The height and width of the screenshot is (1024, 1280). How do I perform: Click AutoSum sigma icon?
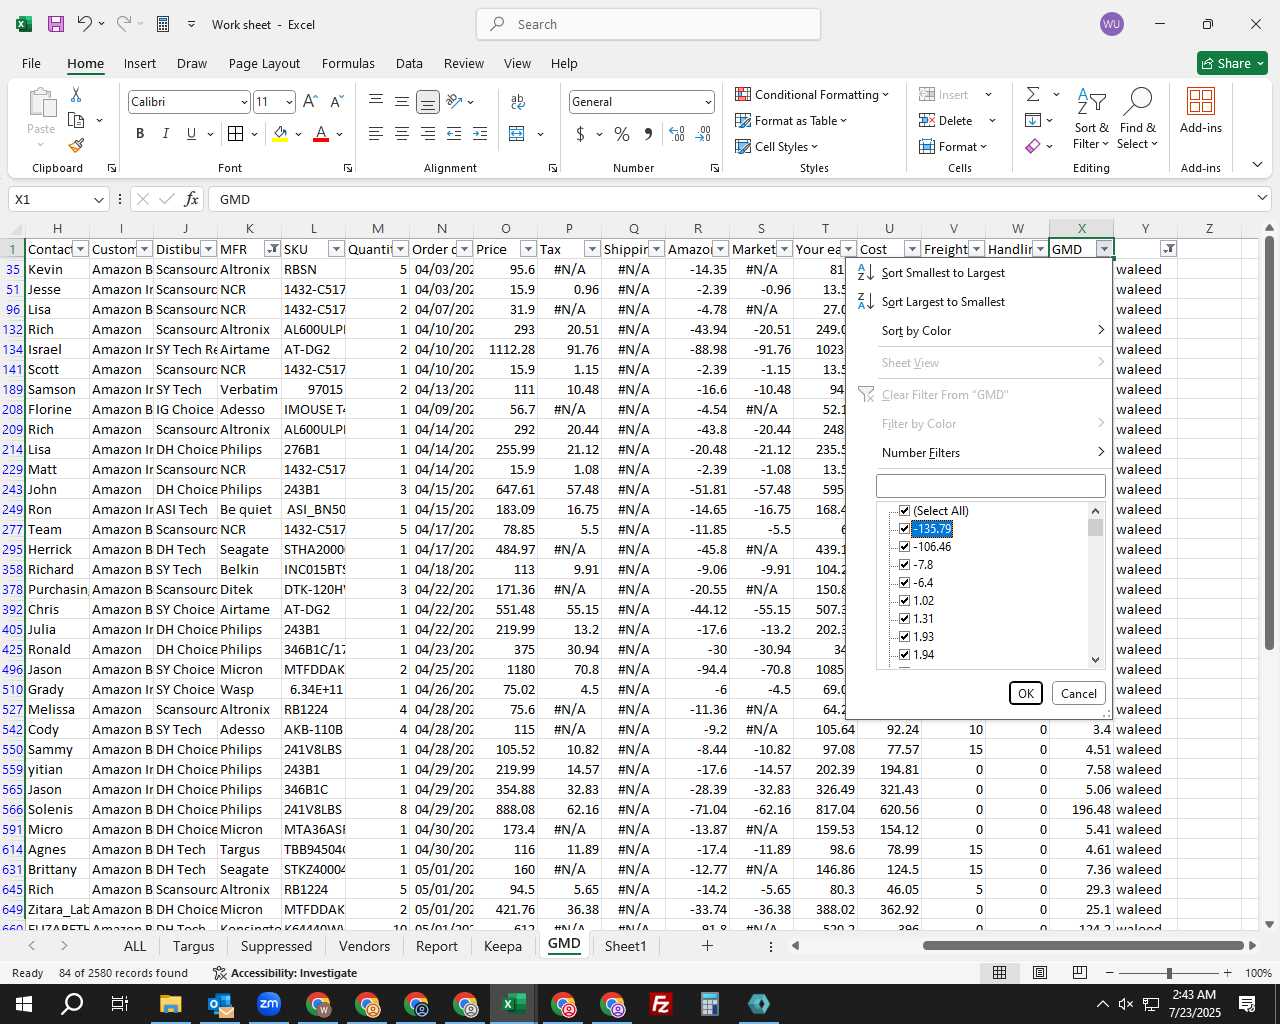[1033, 94]
